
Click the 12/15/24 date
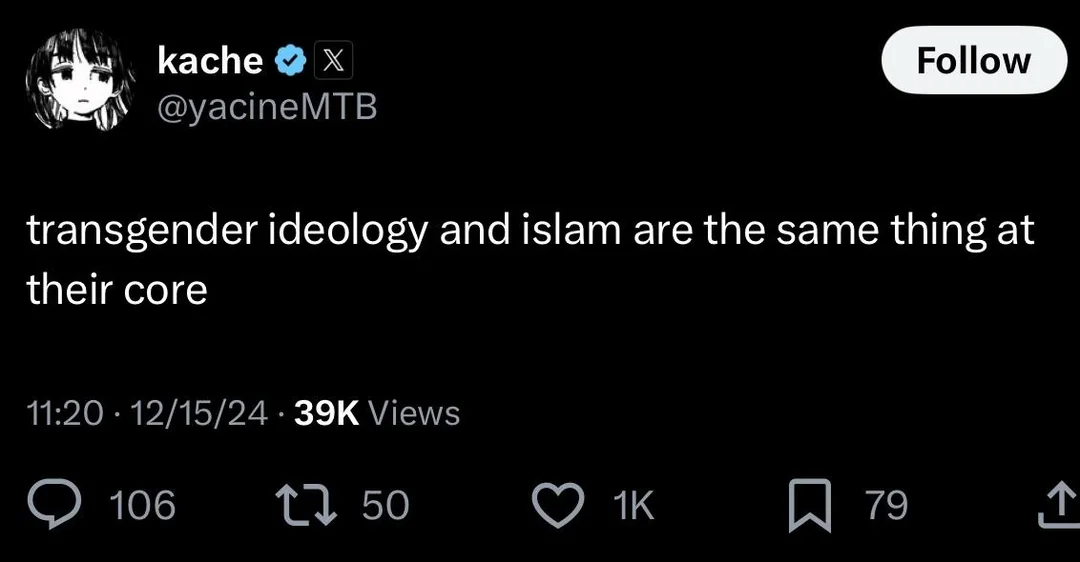[x=196, y=413]
